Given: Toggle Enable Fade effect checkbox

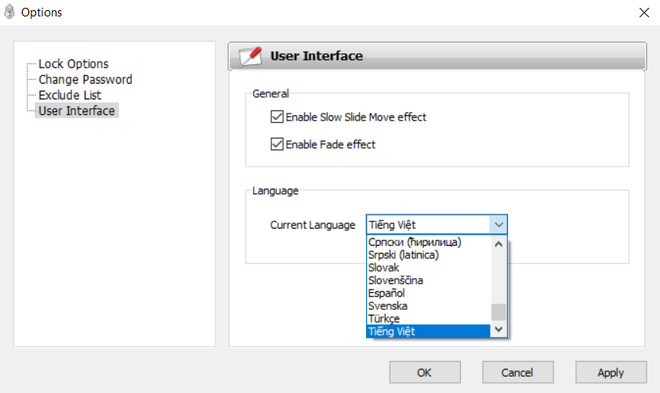Looking at the screenshot, I should tap(277, 144).
